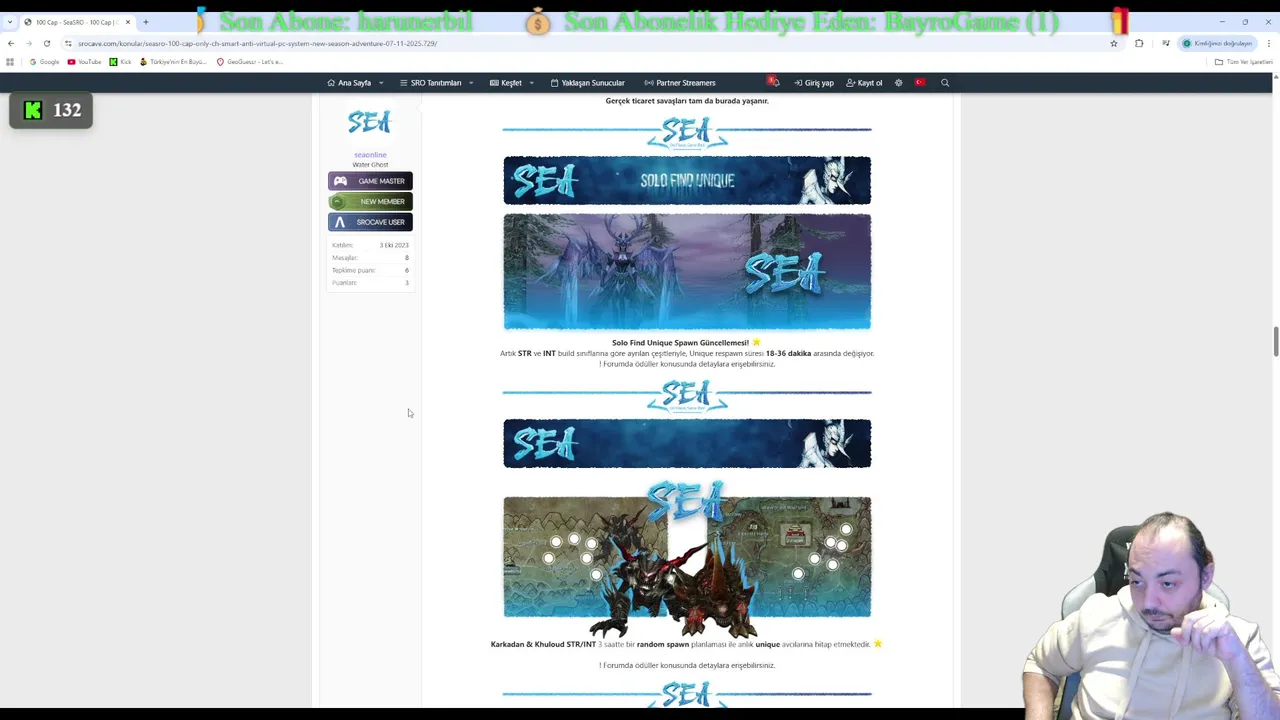Select the Turkish flag language icon
The width and height of the screenshot is (1280, 720).
pyautogui.click(x=920, y=82)
